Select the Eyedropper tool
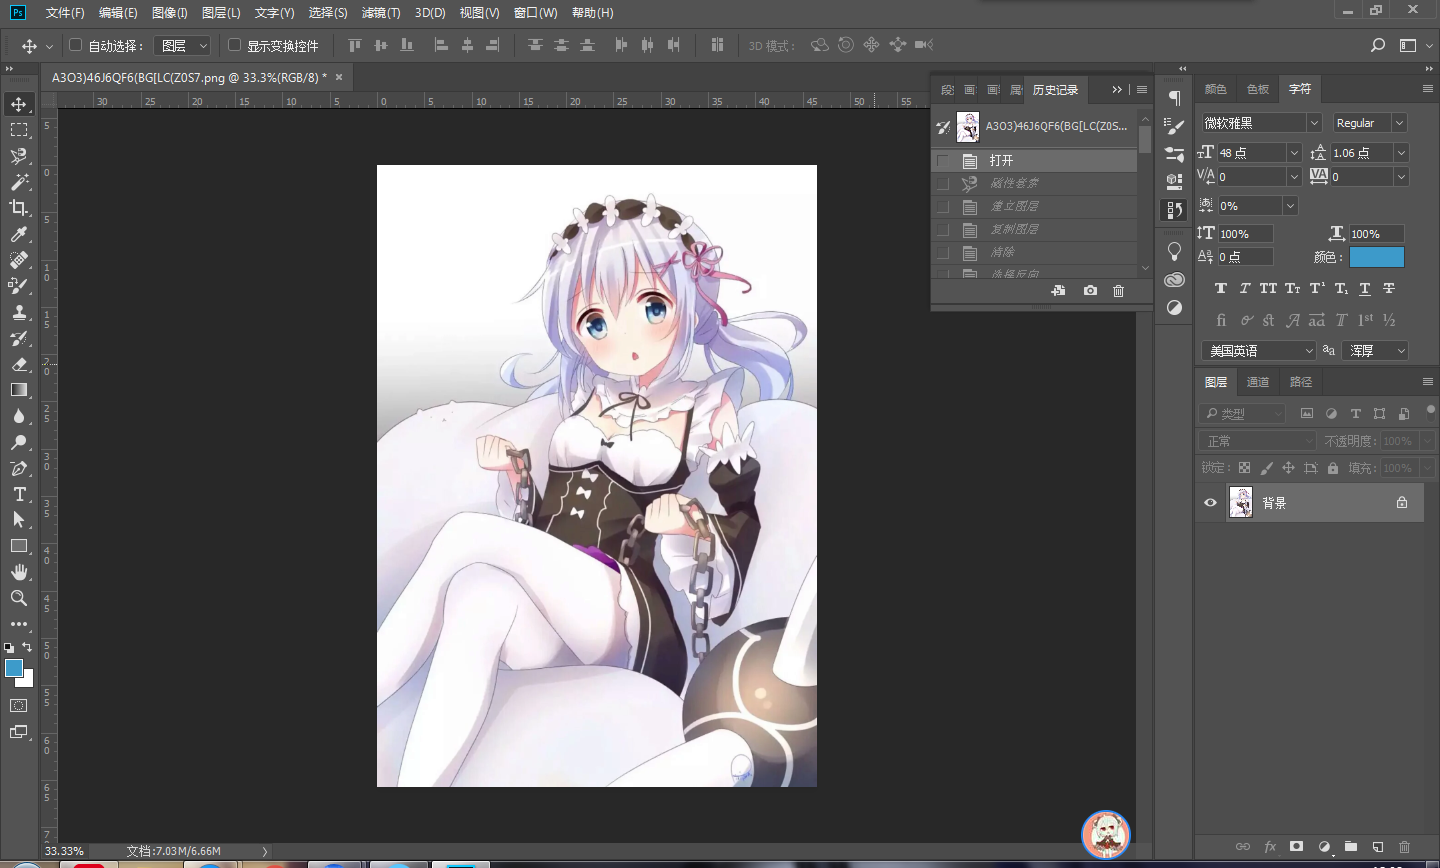This screenshot has height=868, width=1440. [x=19, y=234]
